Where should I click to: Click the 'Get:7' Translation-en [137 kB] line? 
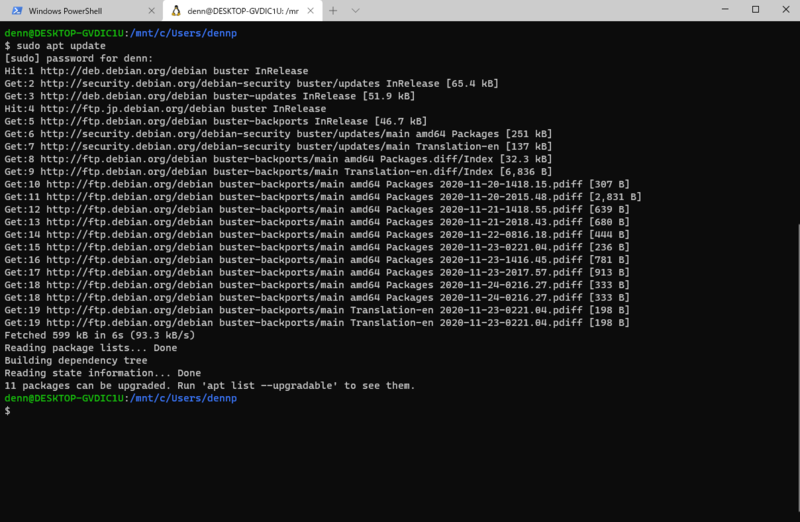[278, 146]
